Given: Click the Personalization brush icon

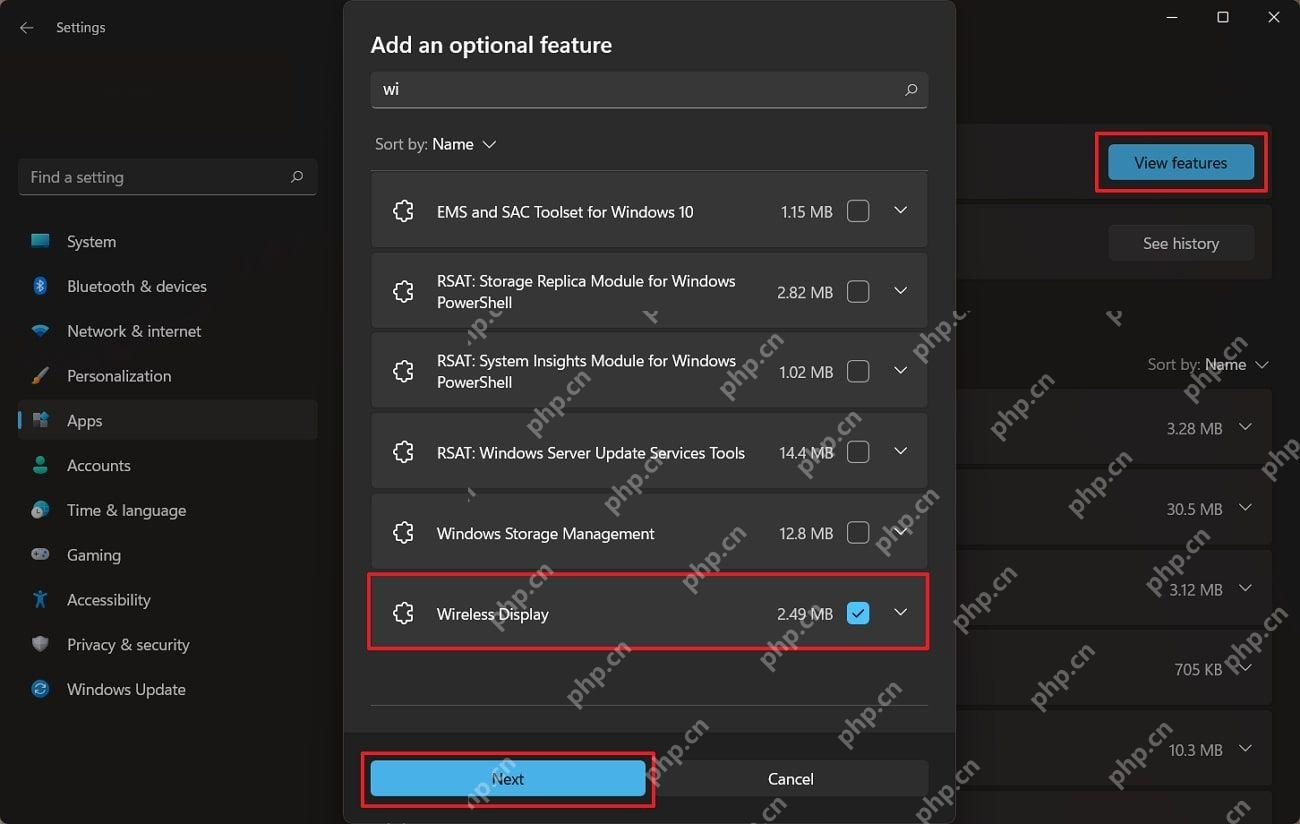Looking at the screenshot, I should (40, 376).
